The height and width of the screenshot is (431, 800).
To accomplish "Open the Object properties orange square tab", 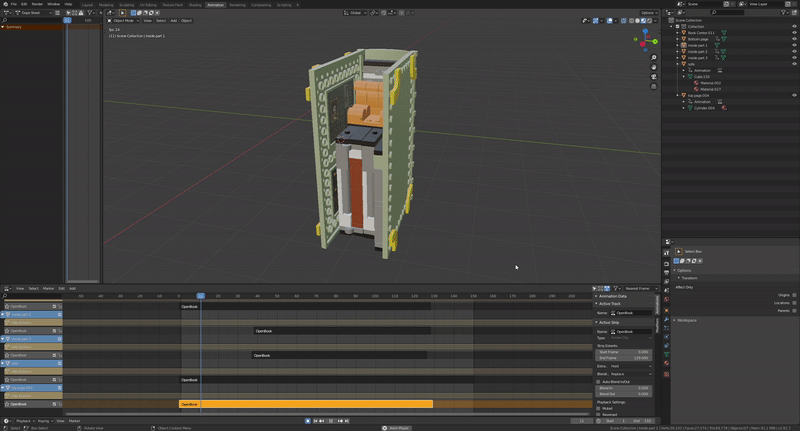I will 666,310.
